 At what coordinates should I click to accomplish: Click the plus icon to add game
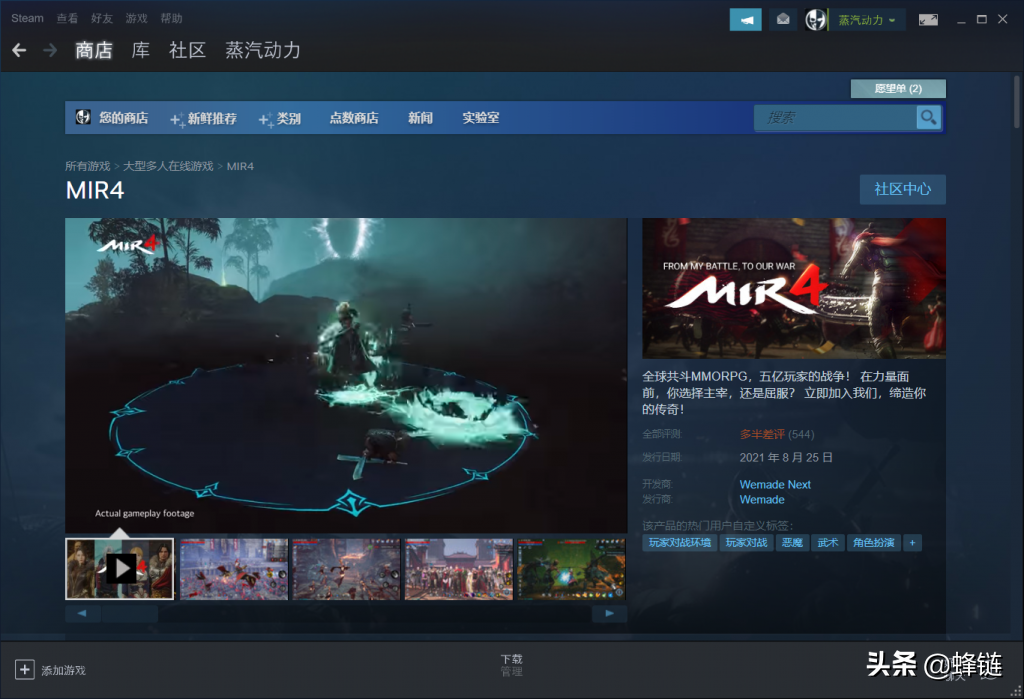[x=25, y=669]
